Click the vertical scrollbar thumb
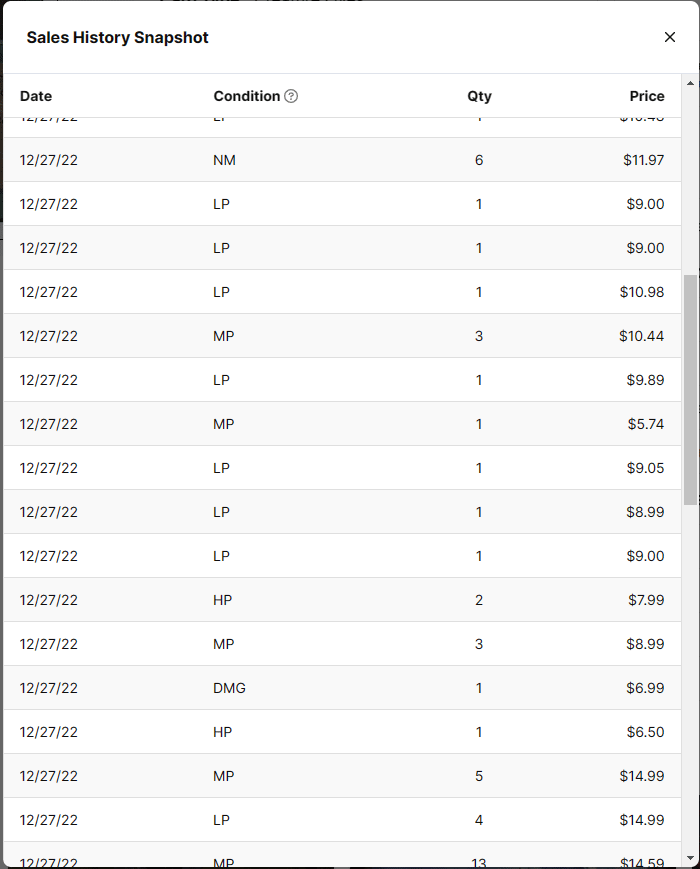Screen dimensions: 700x869 690,390
